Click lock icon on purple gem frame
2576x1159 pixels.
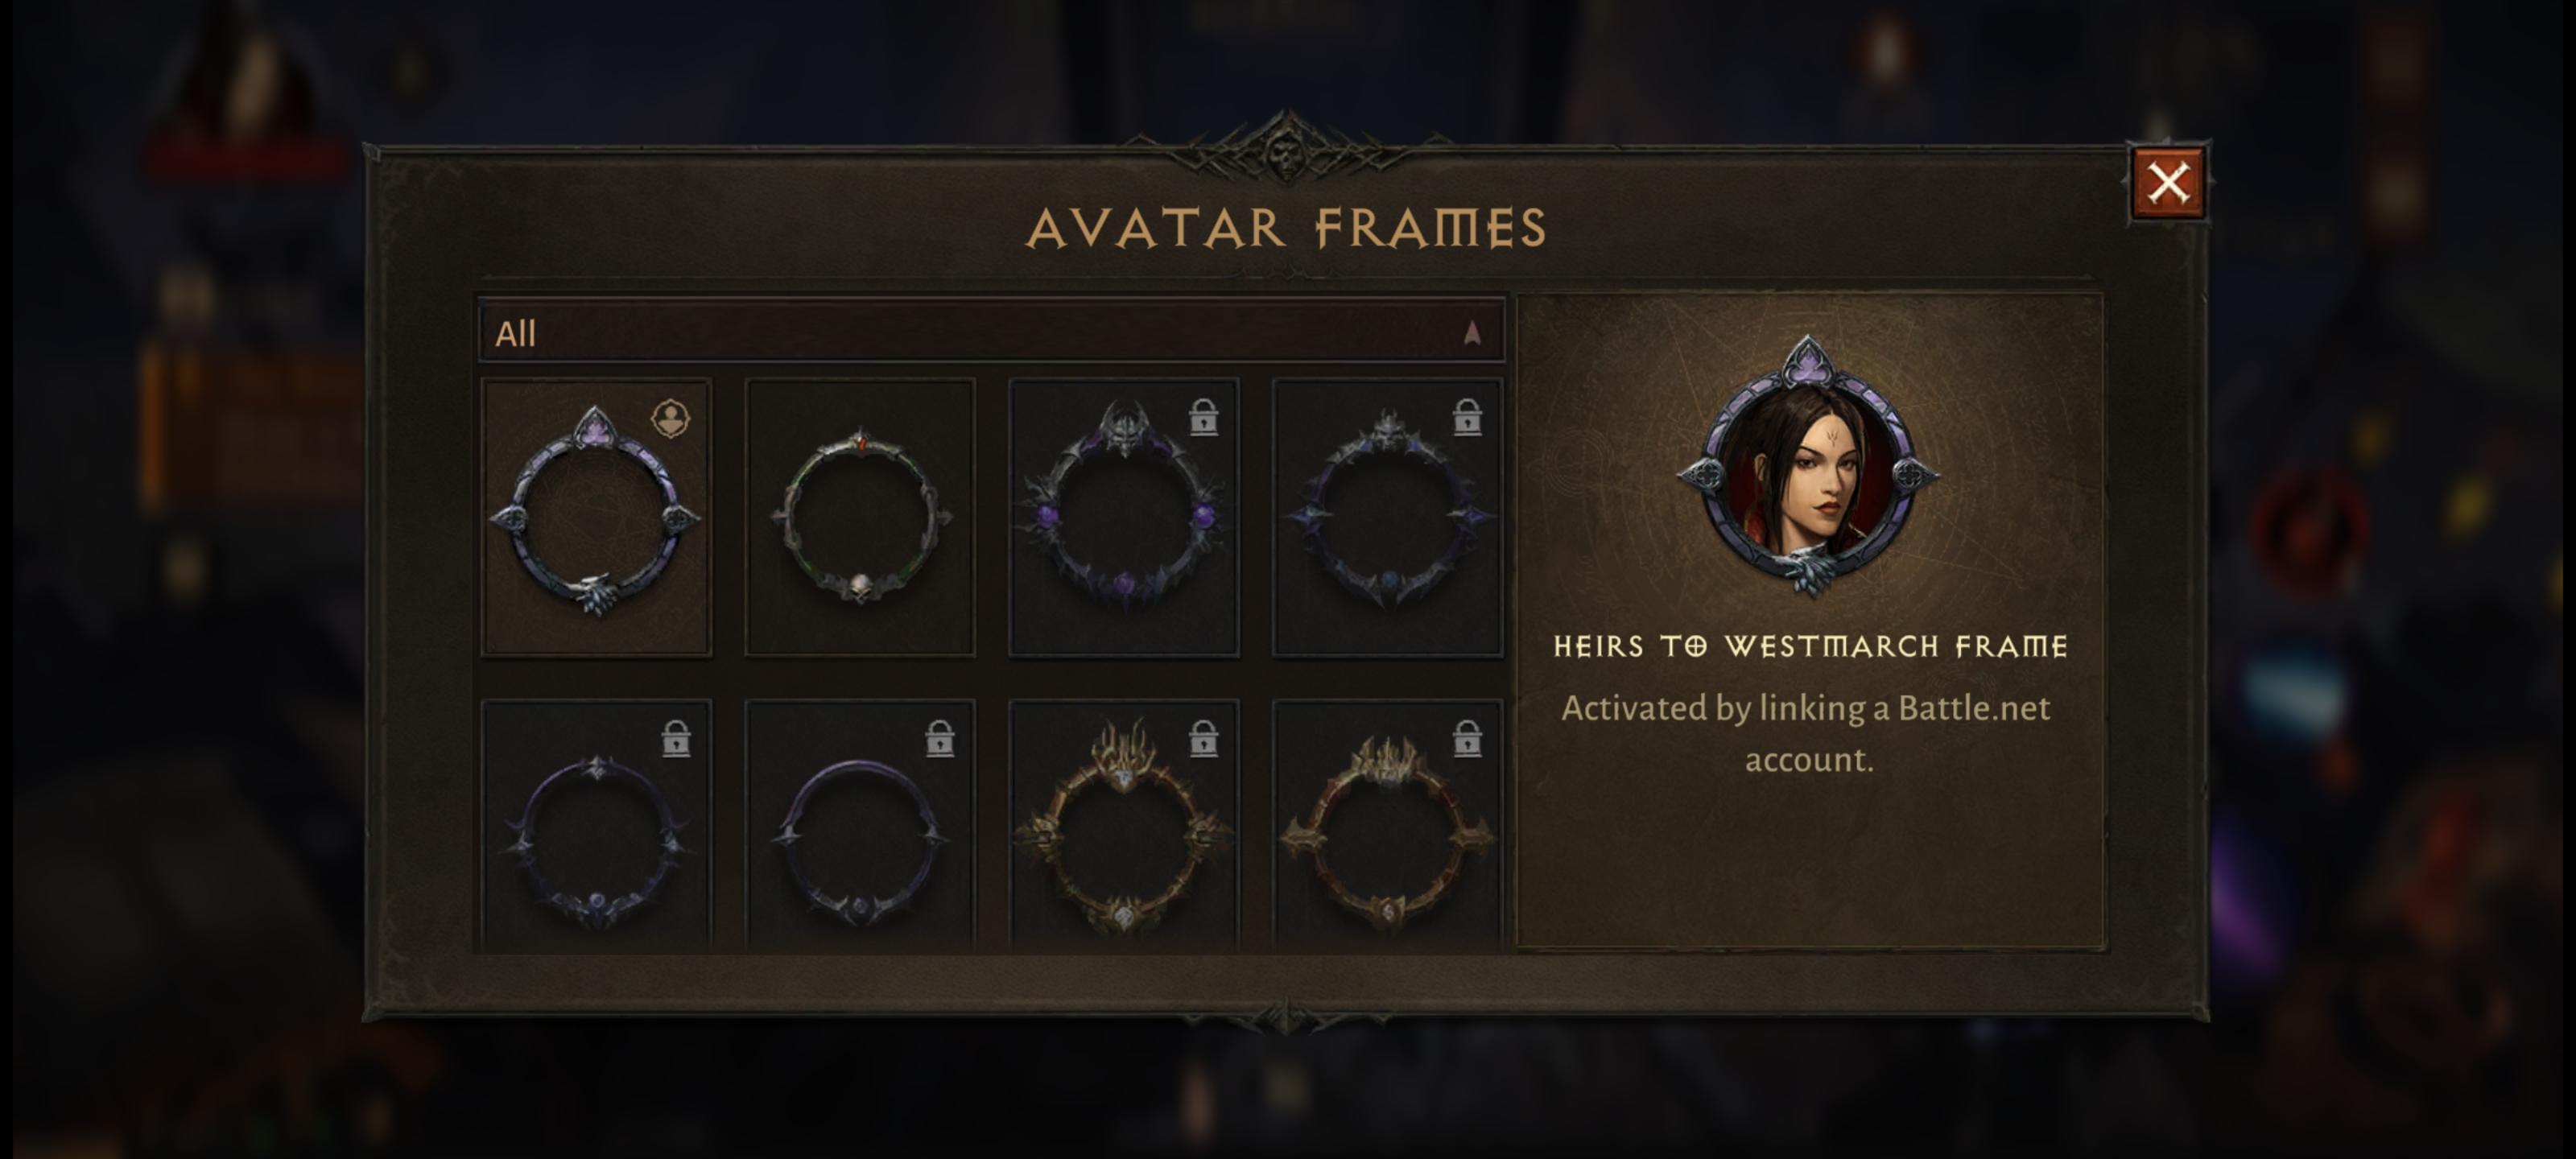point(1203,417)
